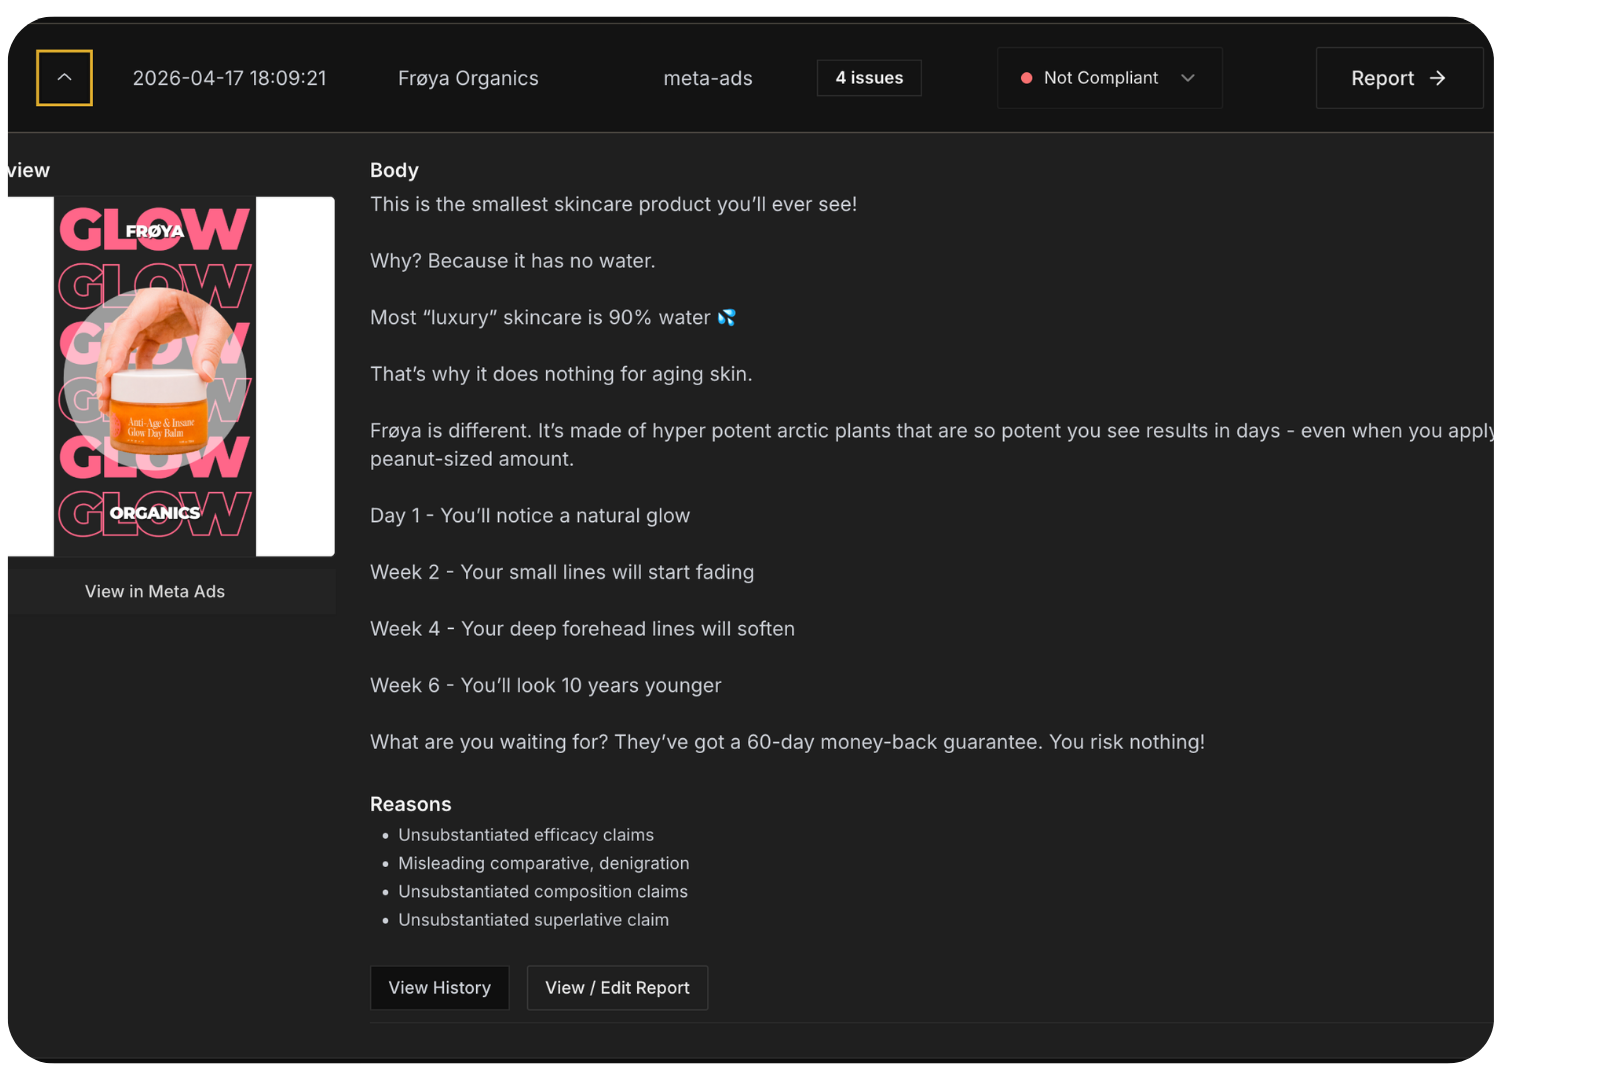The width and height of the screenshot is (1620, 1080).
Task: Click line 'Day 1 - You'll notice a natural glow'
Action: pos(530,515)
